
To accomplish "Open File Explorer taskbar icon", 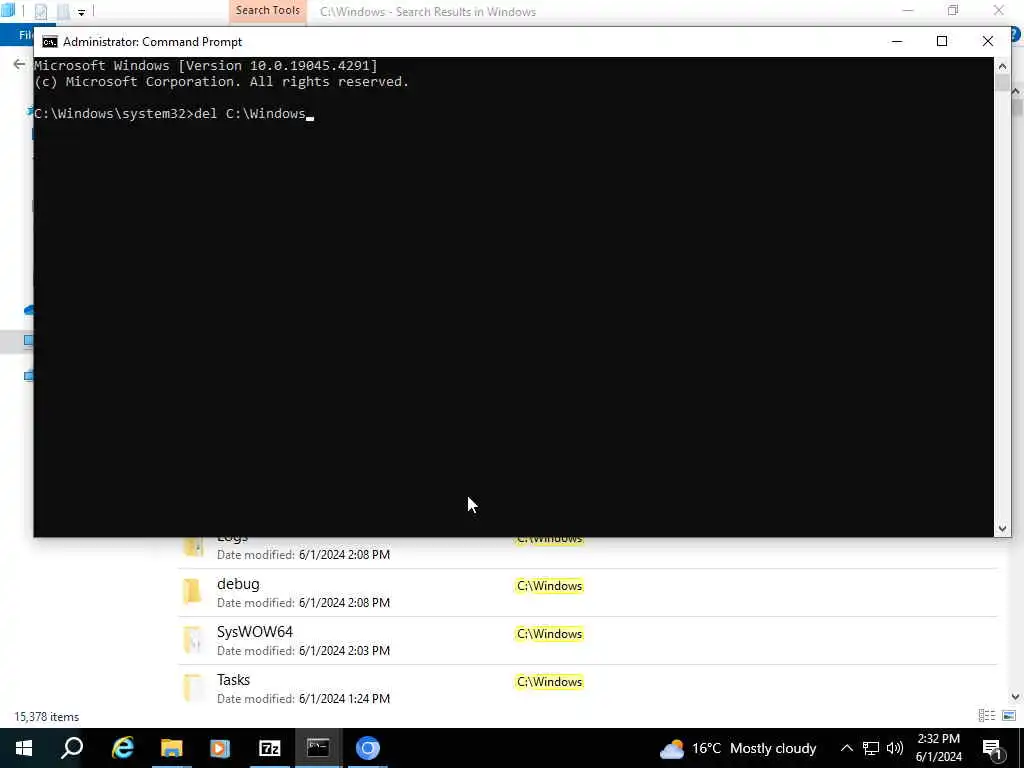I will [171, 748].
